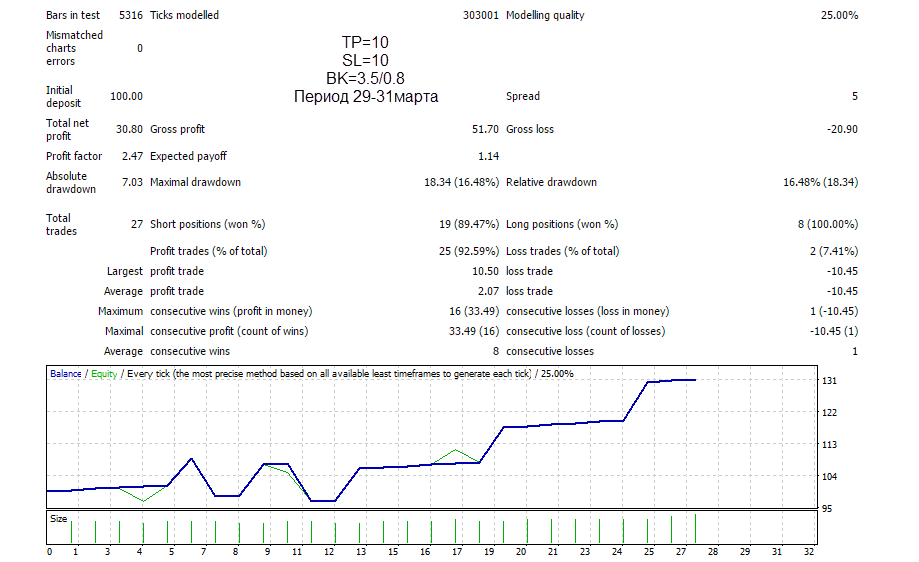Click the X axis label 32
Viewport: 919px width, 562px height.
pyautogui.click(x=809, y=551)
